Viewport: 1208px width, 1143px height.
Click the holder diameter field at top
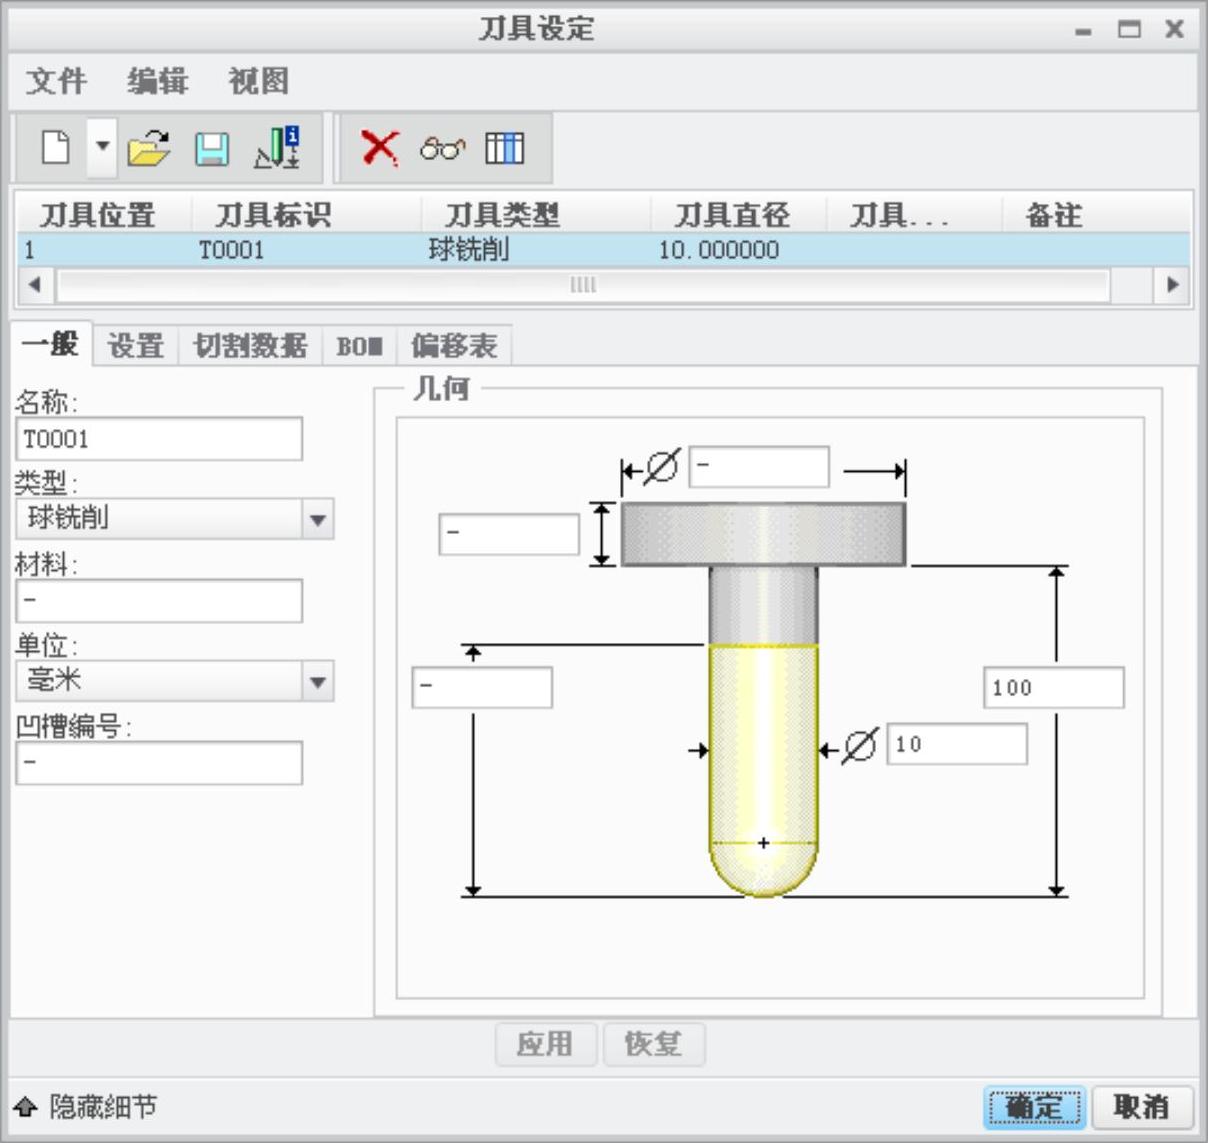tap(759, 467)
